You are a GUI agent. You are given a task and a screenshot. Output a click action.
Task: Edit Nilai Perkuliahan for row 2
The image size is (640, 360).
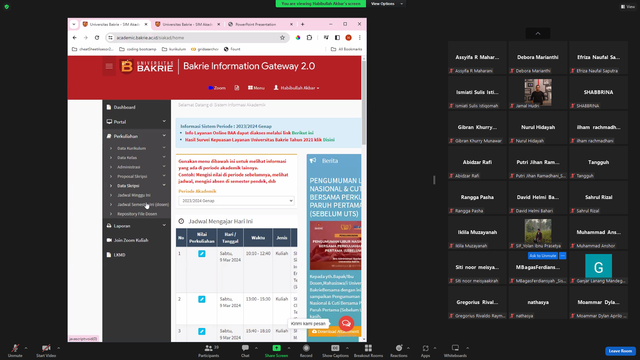[202, 299]
